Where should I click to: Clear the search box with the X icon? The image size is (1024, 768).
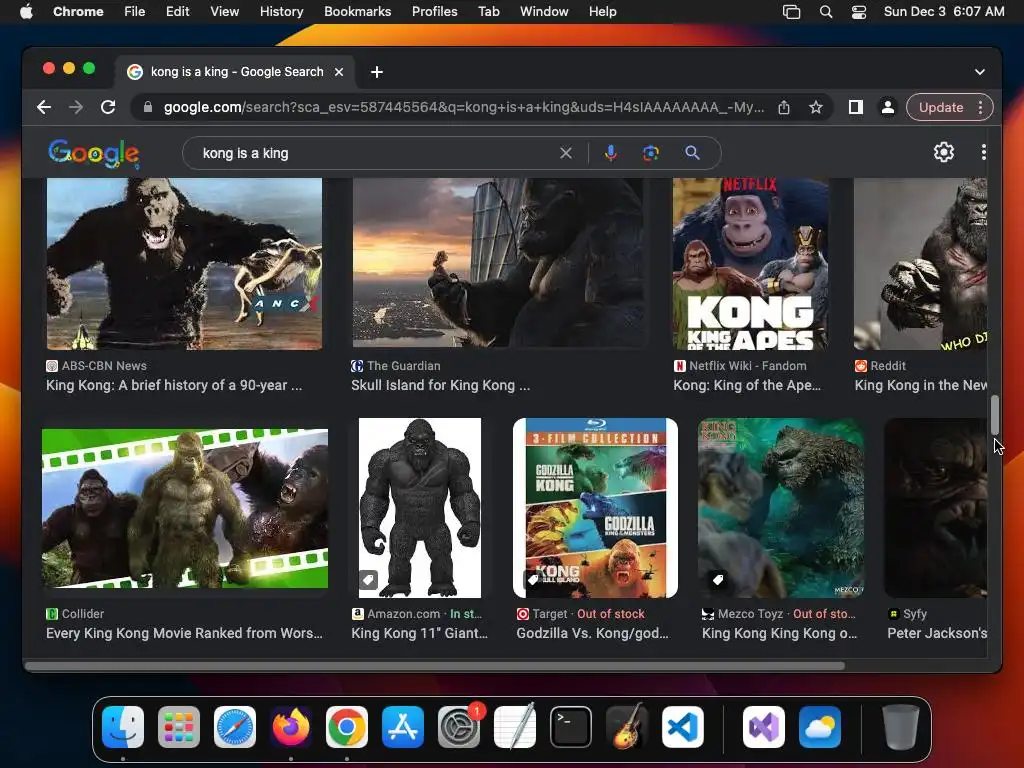566,153
